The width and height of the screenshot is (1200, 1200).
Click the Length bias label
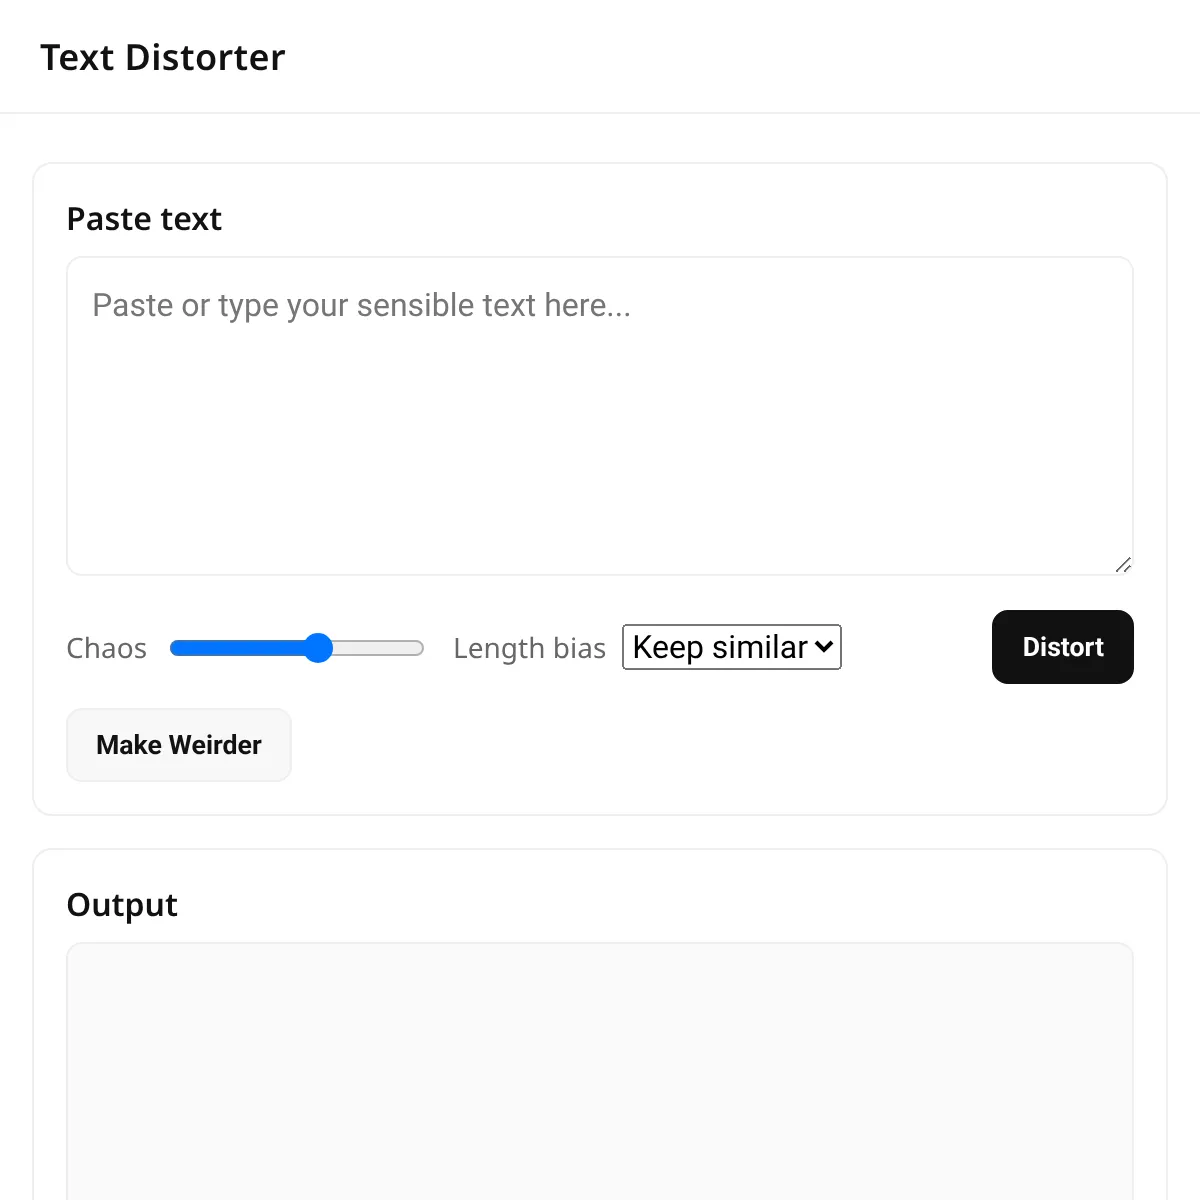530,648
